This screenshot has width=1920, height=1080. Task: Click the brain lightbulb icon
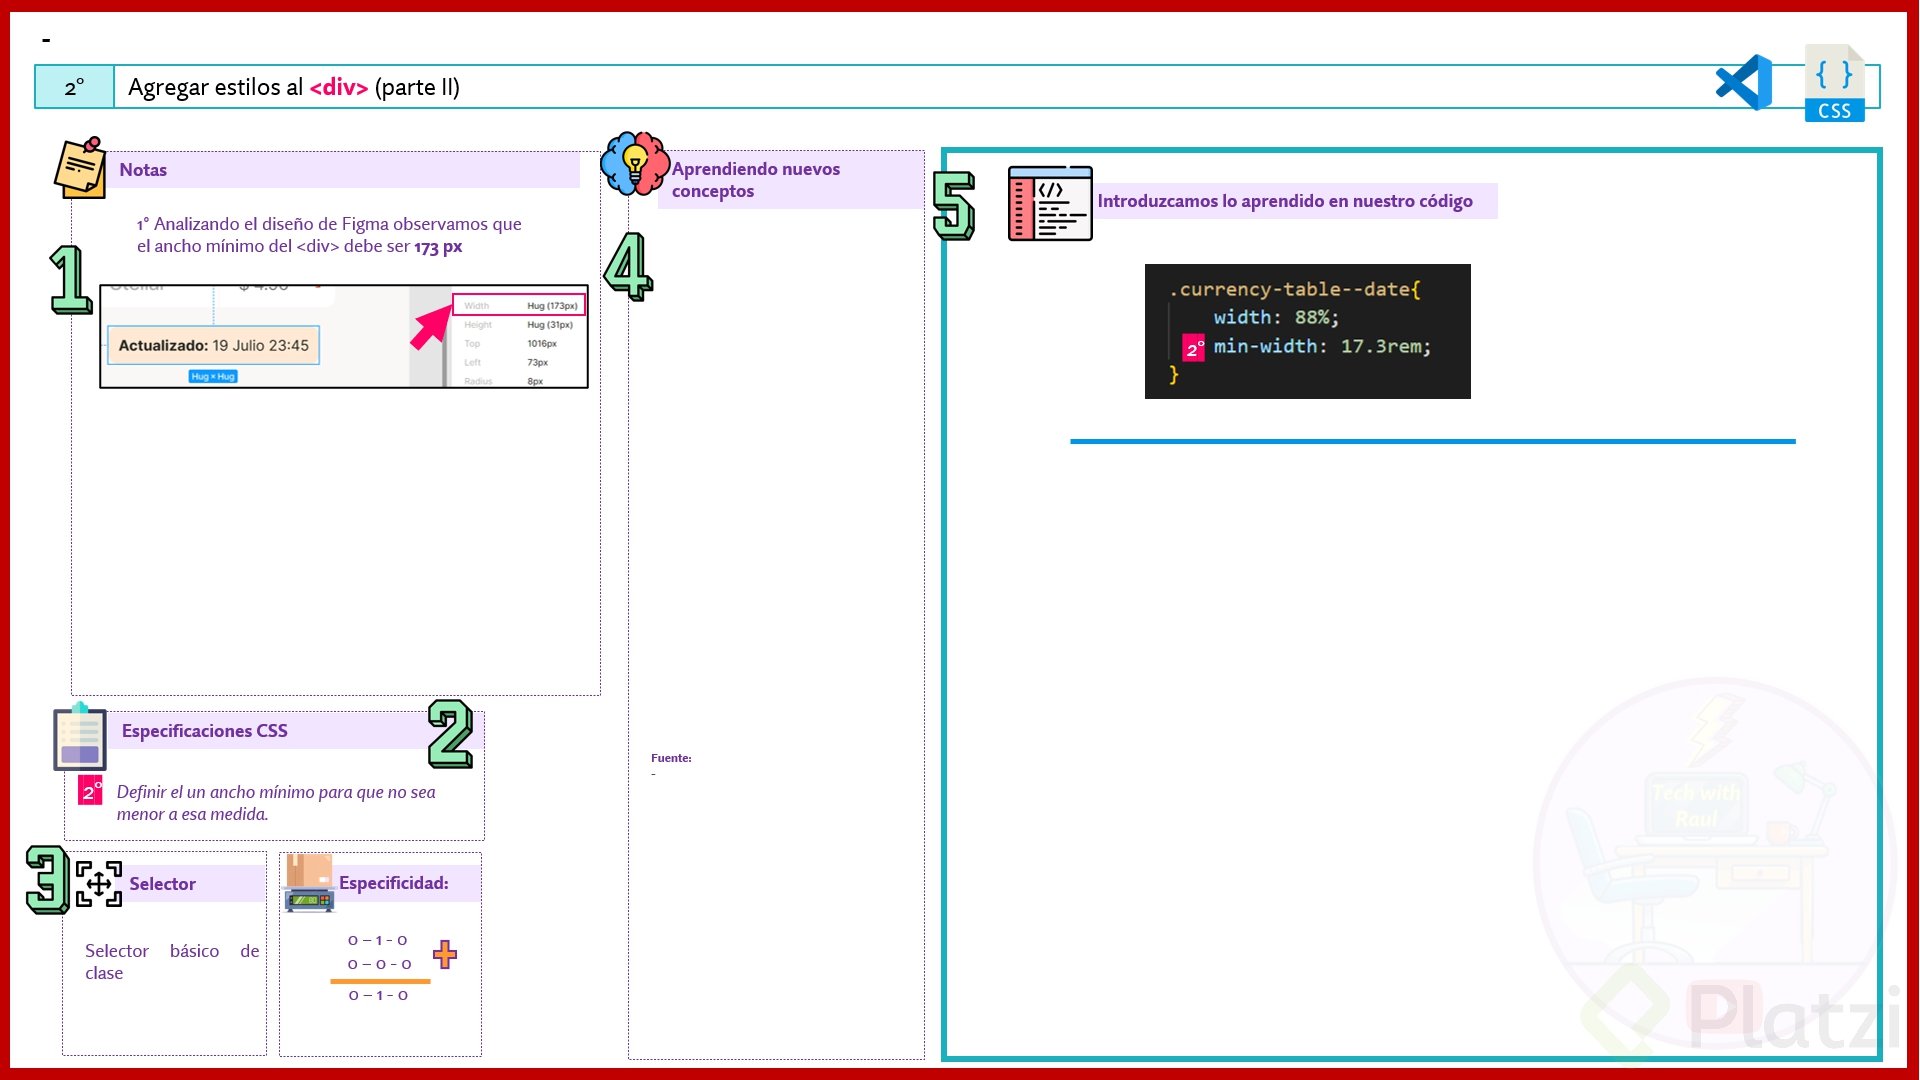[634, 164]
